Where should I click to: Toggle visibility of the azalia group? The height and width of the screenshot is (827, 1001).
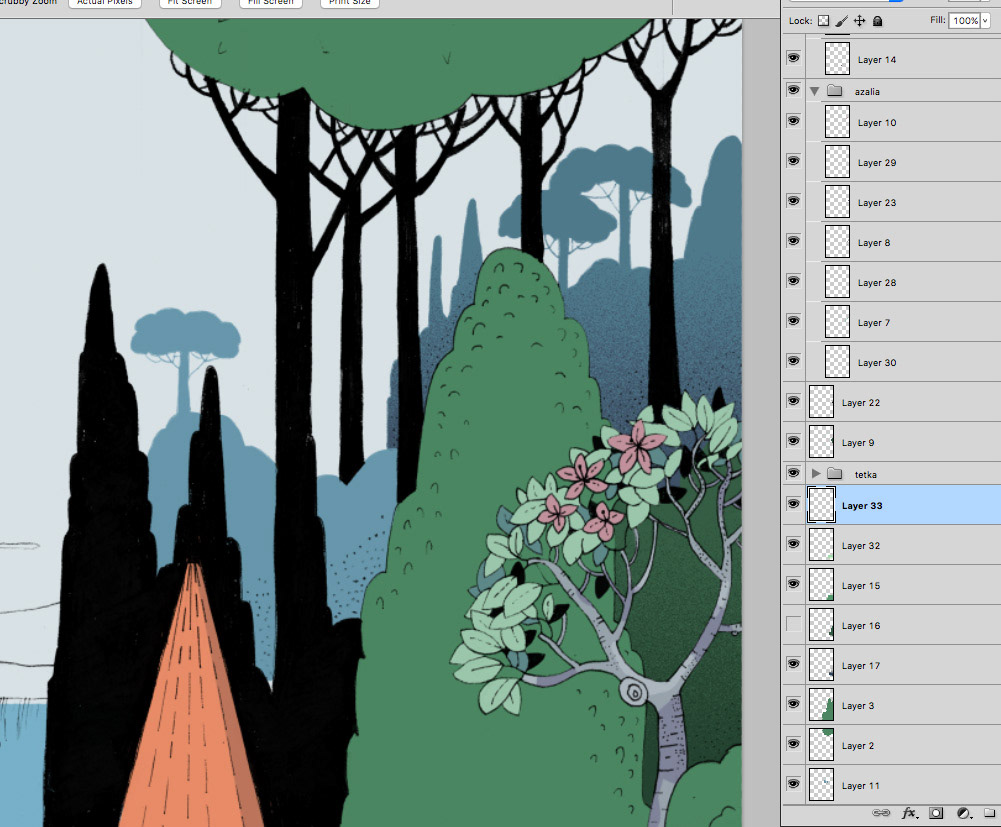794,90
